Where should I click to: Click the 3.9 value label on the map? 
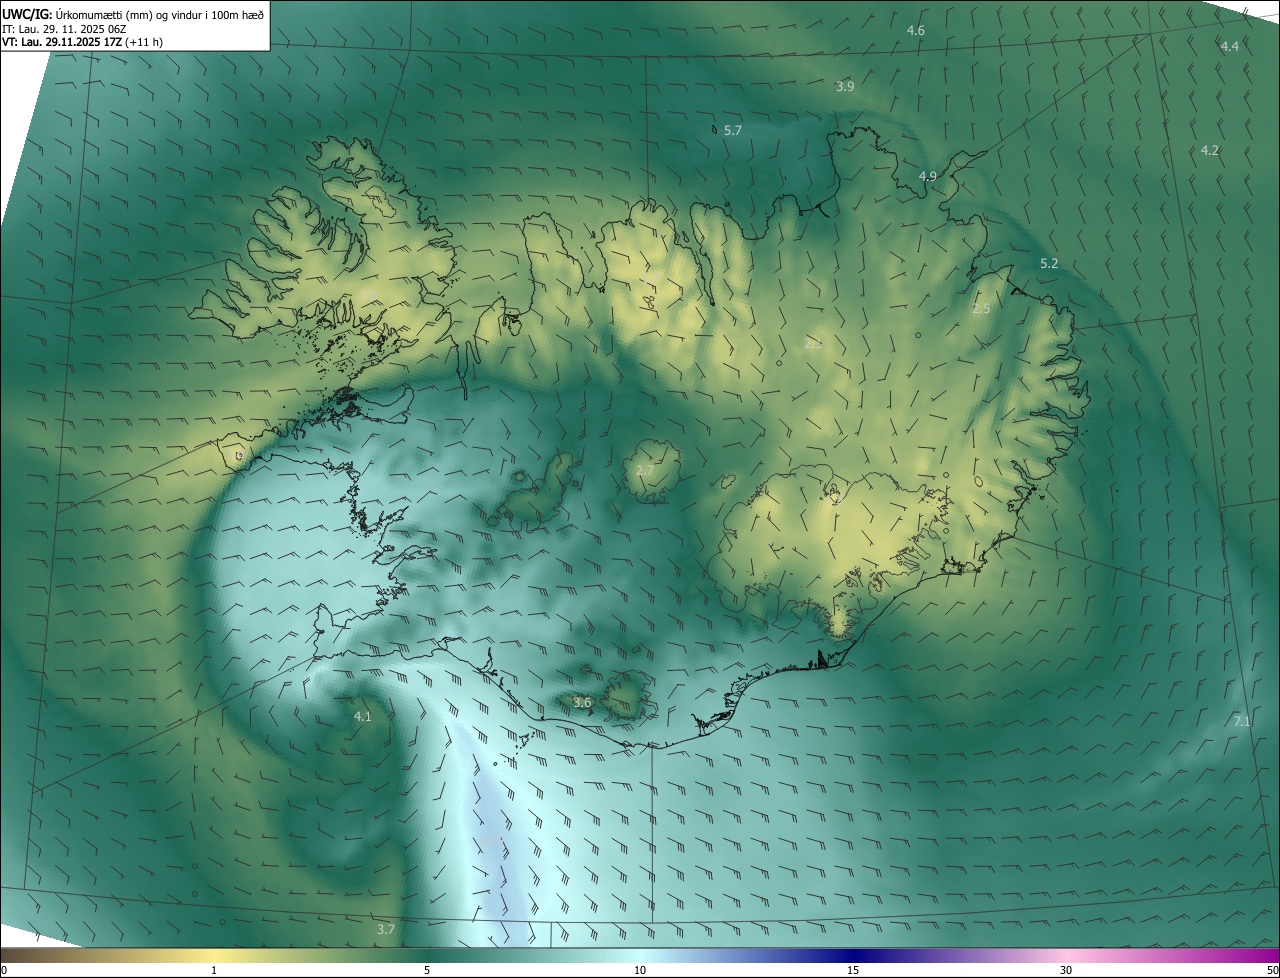845,87
